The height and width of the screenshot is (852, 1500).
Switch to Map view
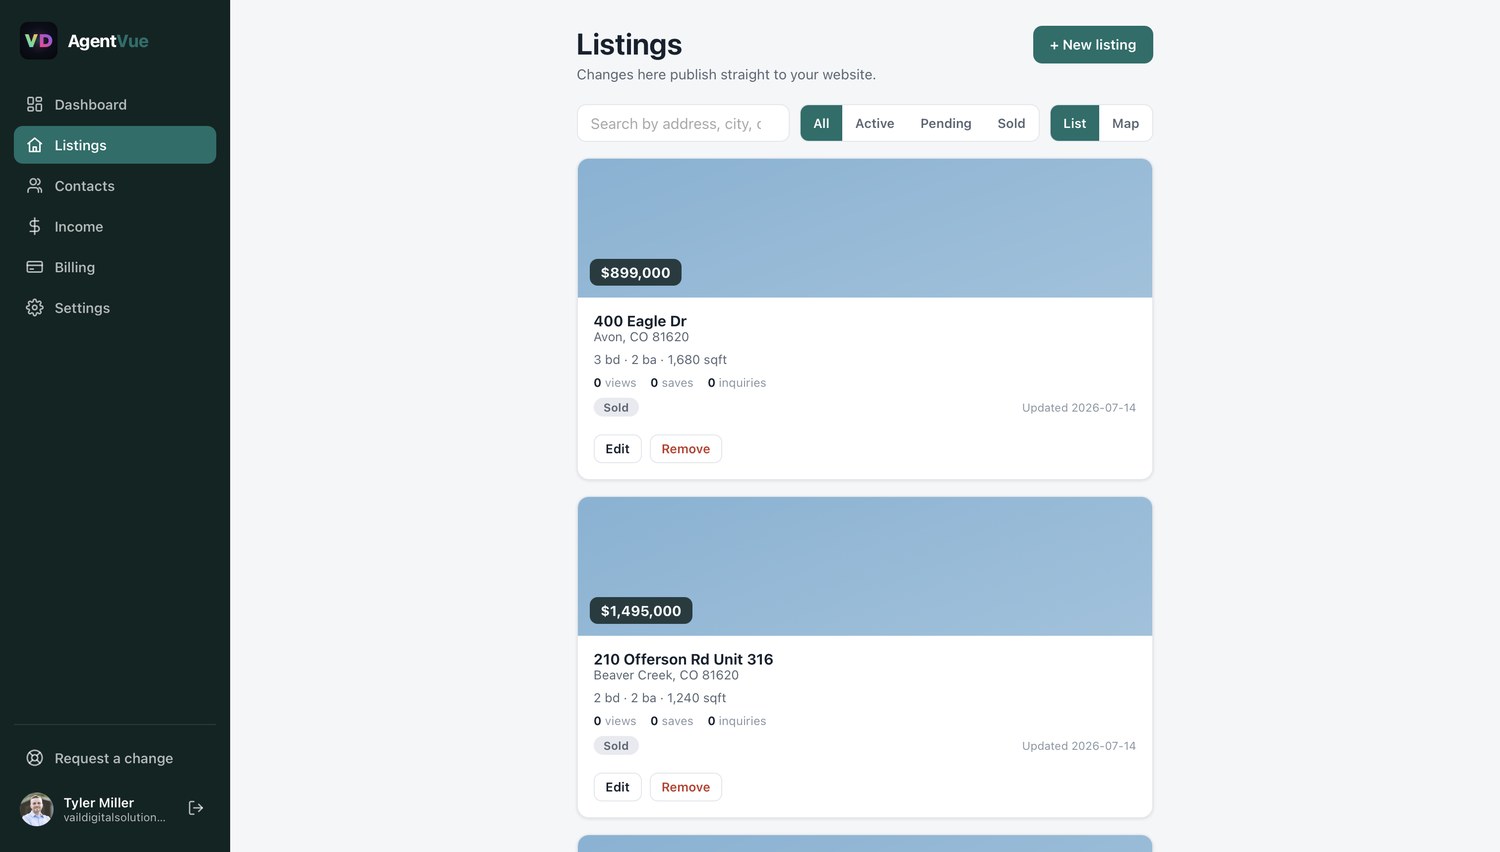(1126, 123)
